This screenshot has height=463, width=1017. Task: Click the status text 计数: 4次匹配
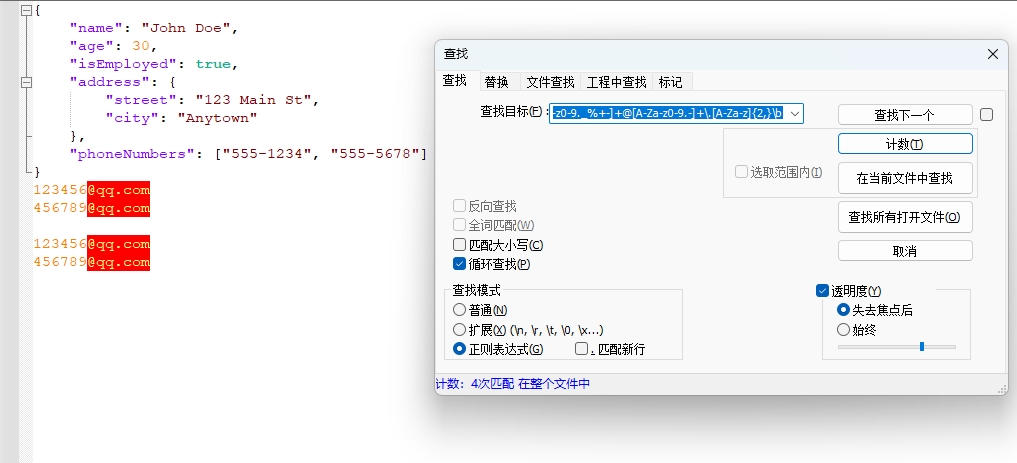coord(475,384)
